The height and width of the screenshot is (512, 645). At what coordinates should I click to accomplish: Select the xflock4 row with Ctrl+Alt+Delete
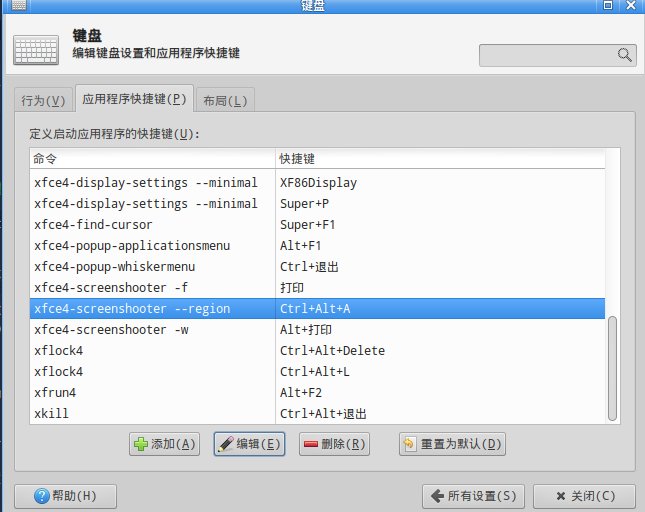coord(317,350)
